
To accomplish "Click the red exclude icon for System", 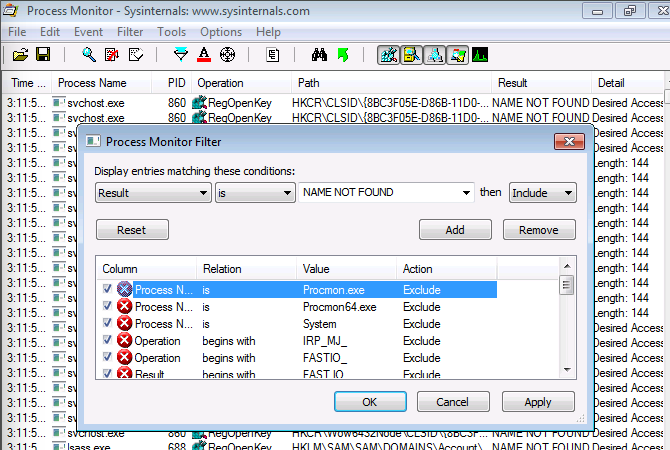I will point(124,324).
